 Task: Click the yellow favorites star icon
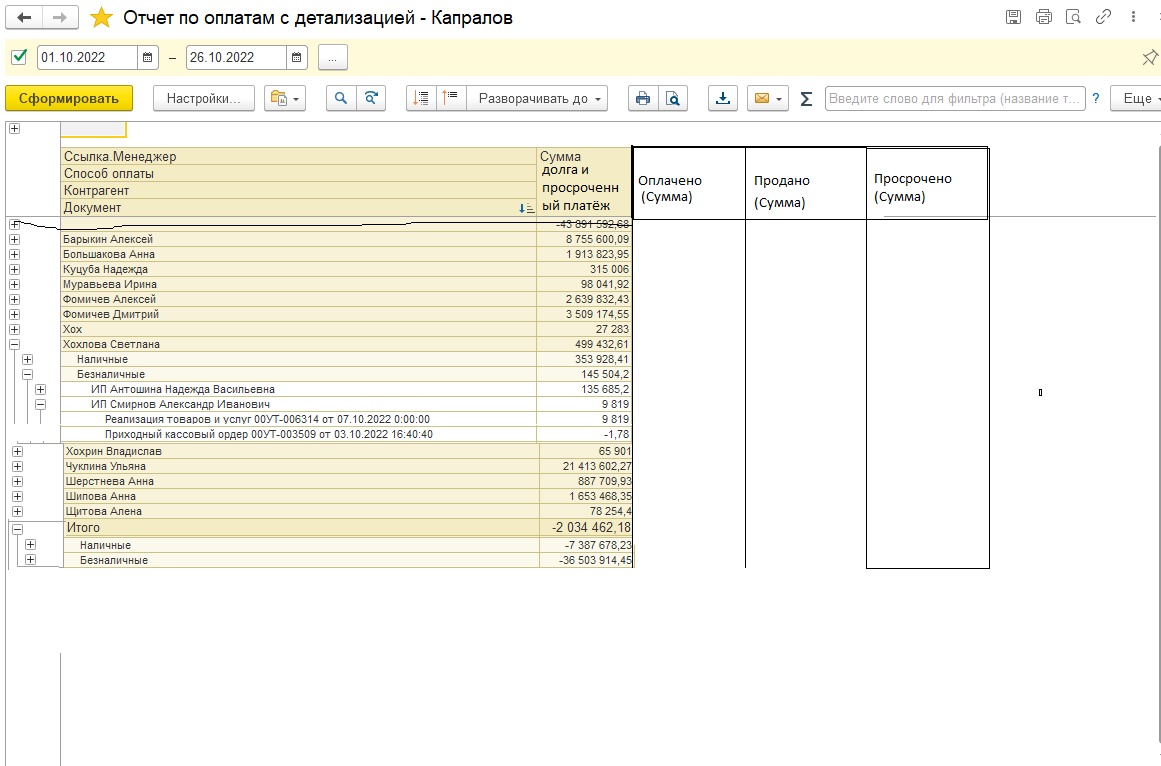pos(101,18)
